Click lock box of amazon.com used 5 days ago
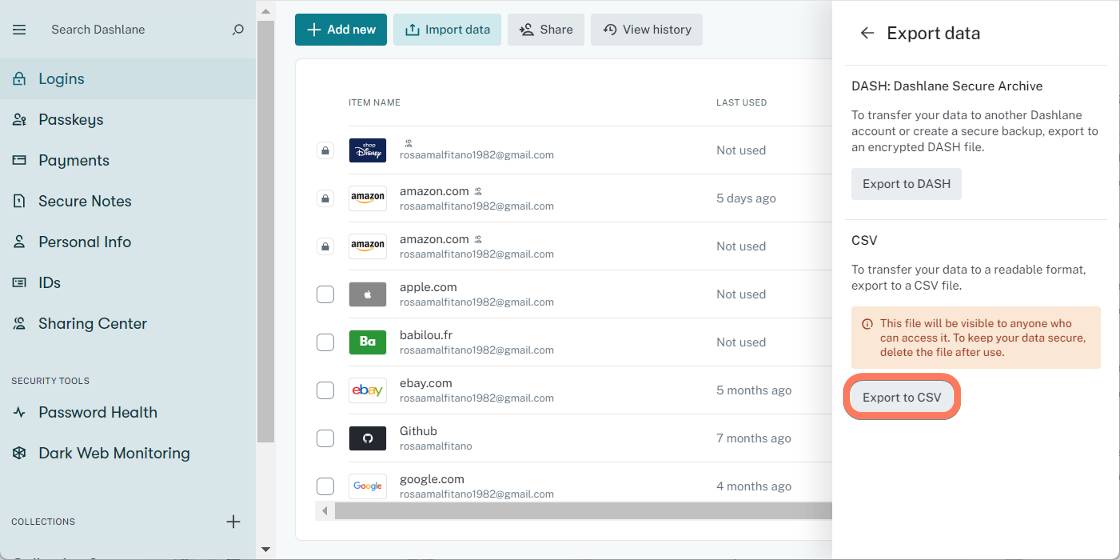1120x560 pixels. click(x=325, y=198)
